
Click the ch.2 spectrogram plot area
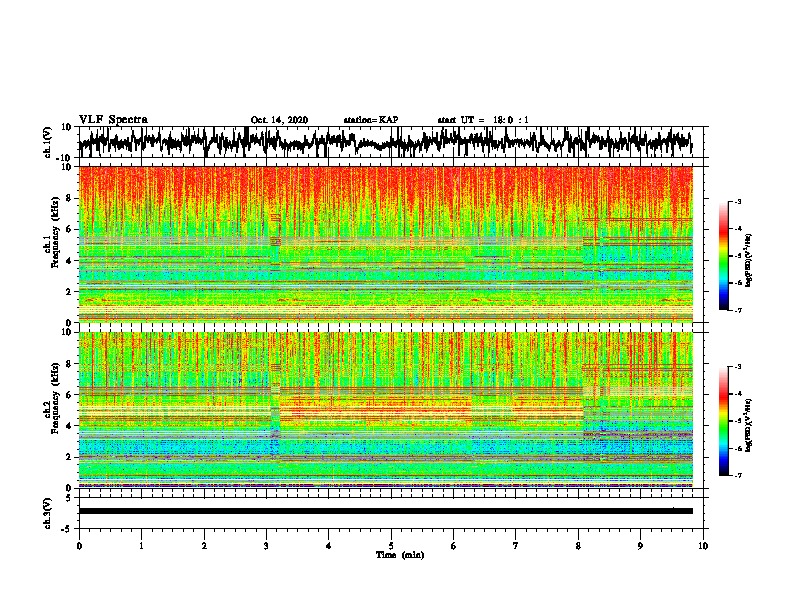[x=386, y=410]
